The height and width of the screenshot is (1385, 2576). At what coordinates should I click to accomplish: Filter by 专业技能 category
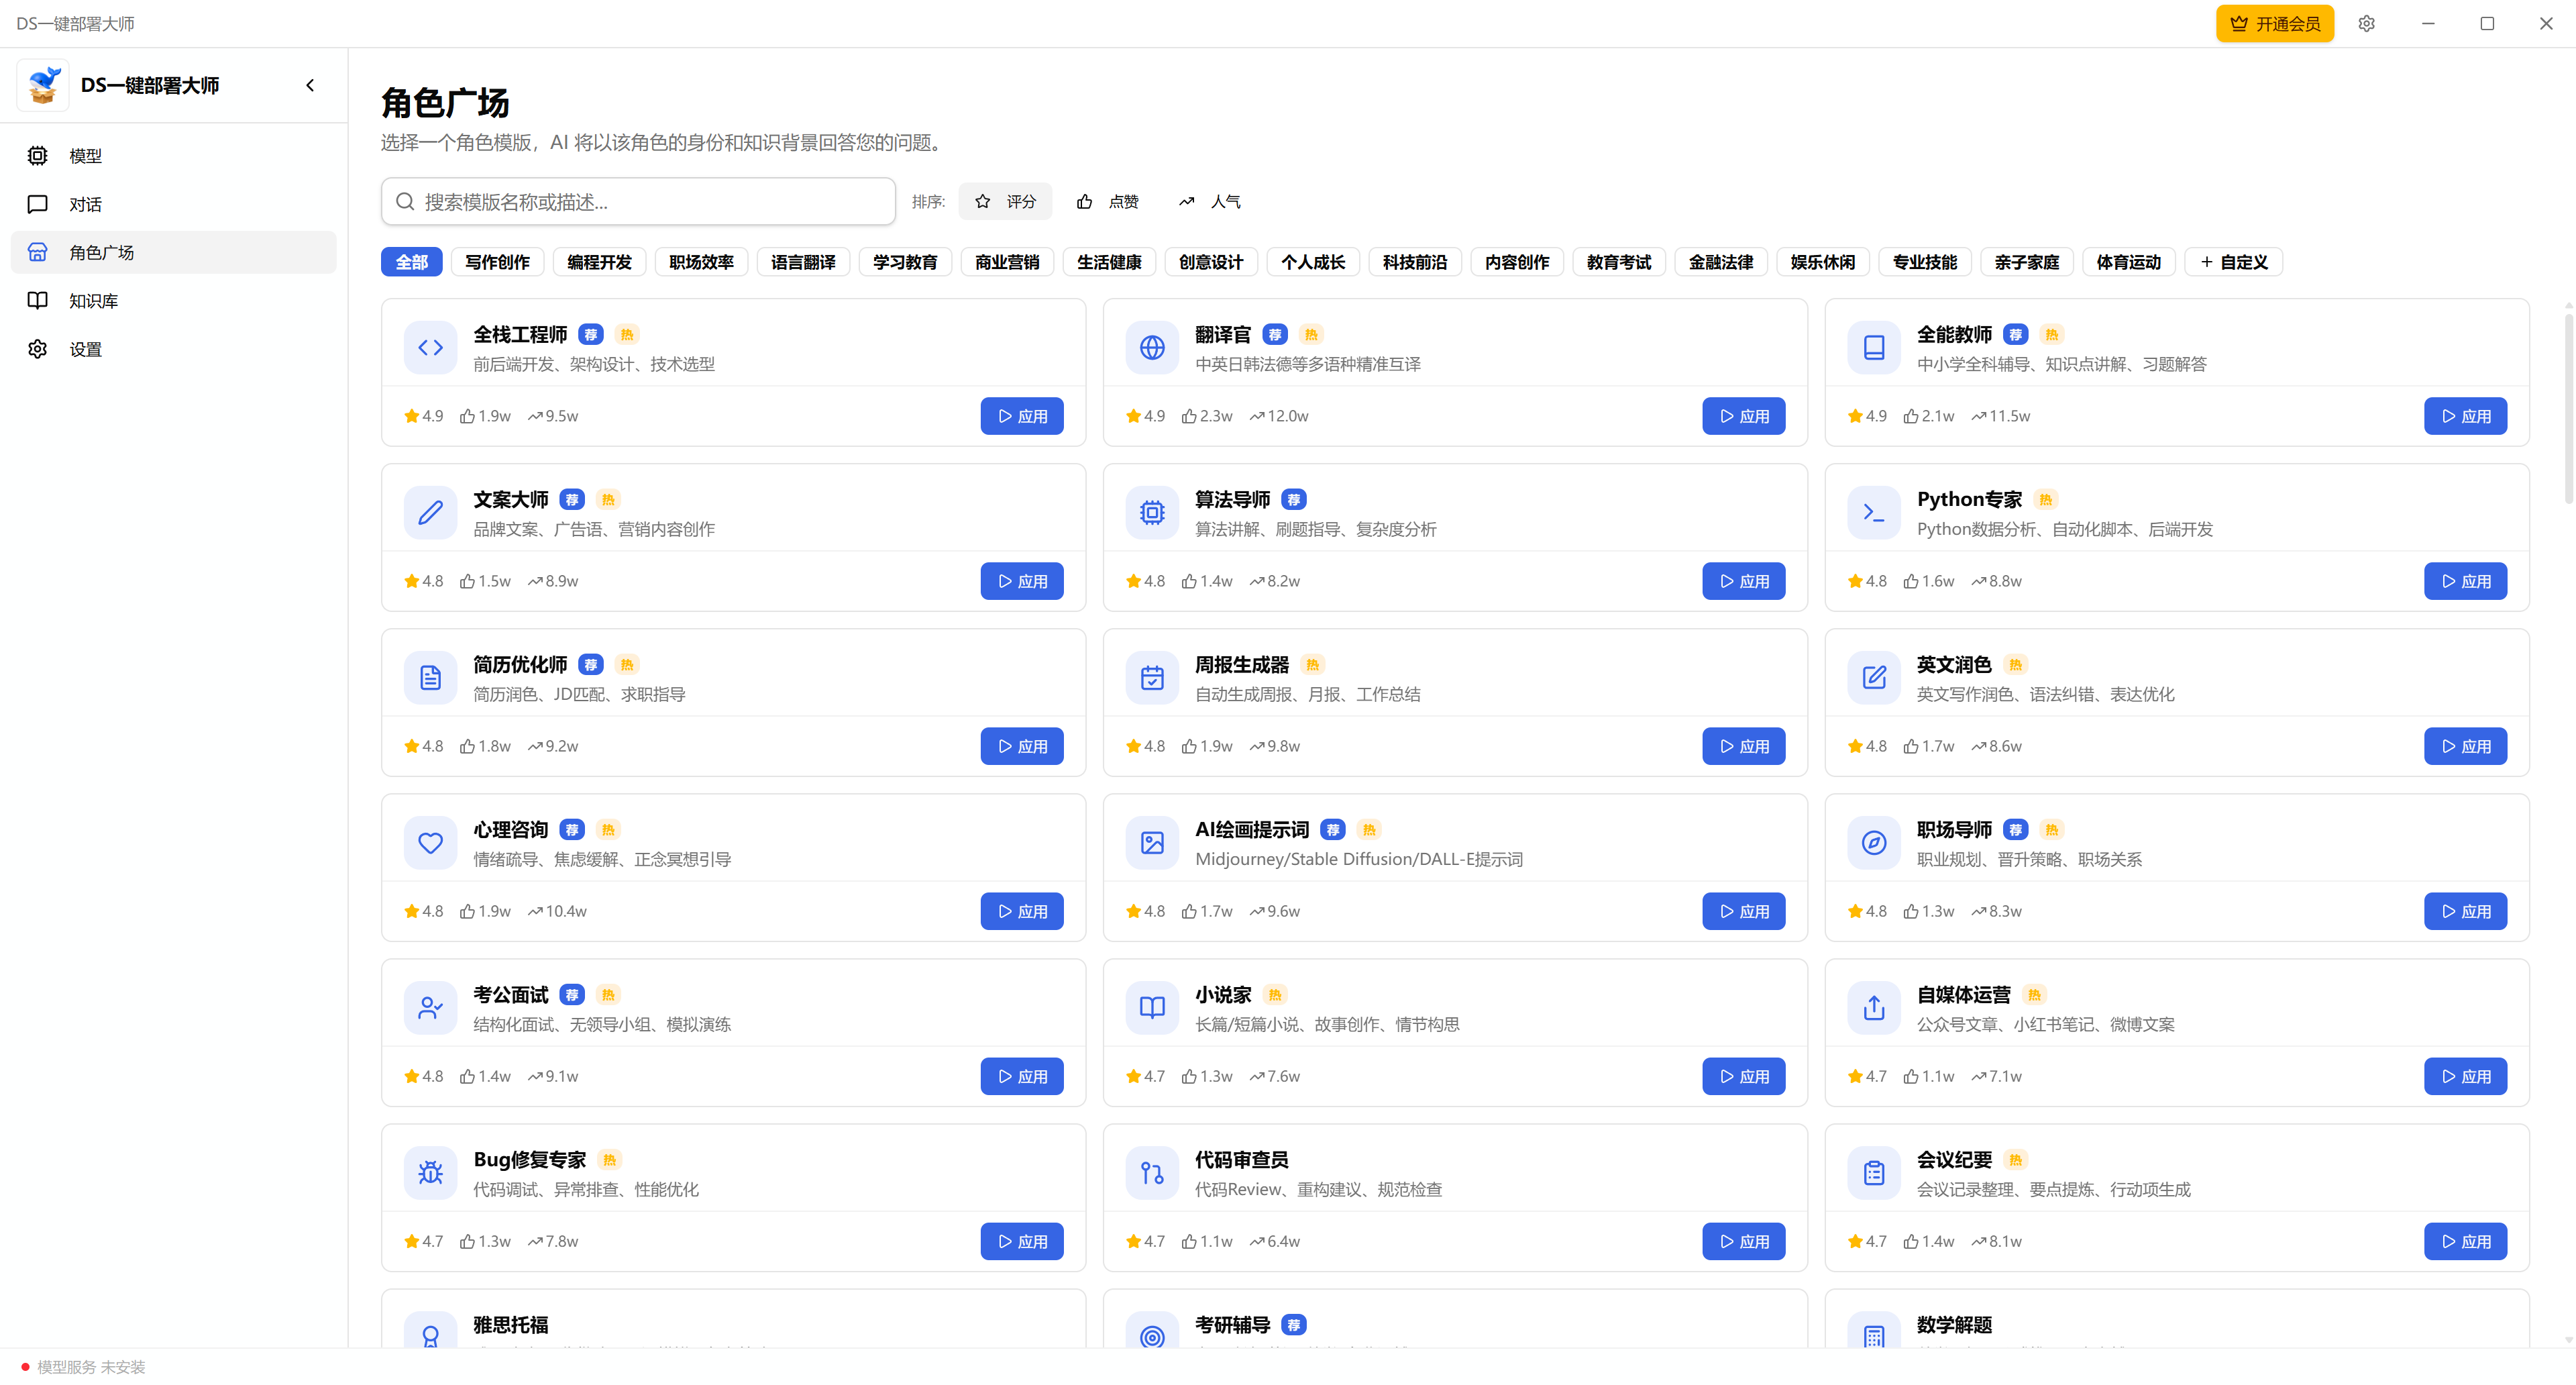(x=1925, y=262)
